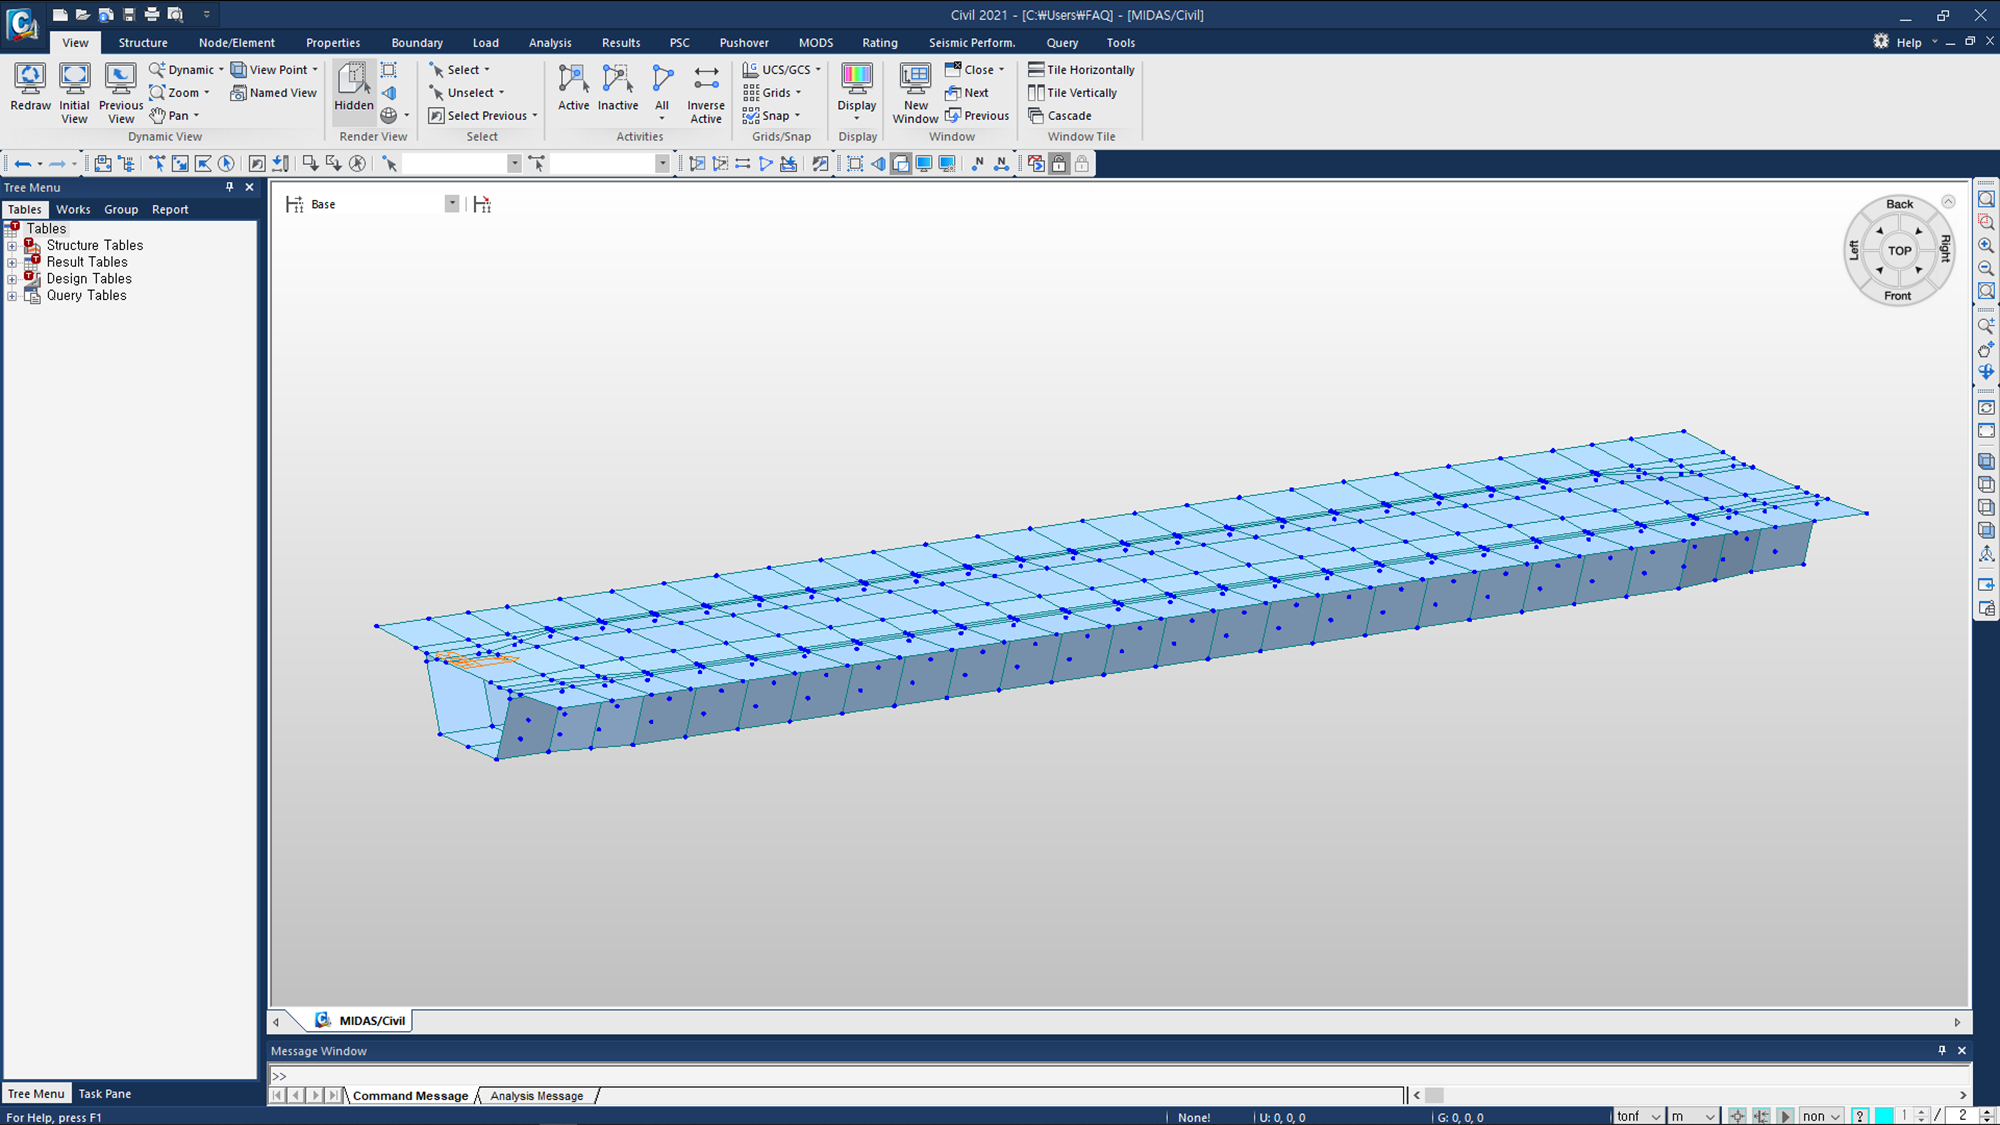The width and height of the screenshot is (2000, 1125).
Task: Open a New Window
Action: coord(915,93)
